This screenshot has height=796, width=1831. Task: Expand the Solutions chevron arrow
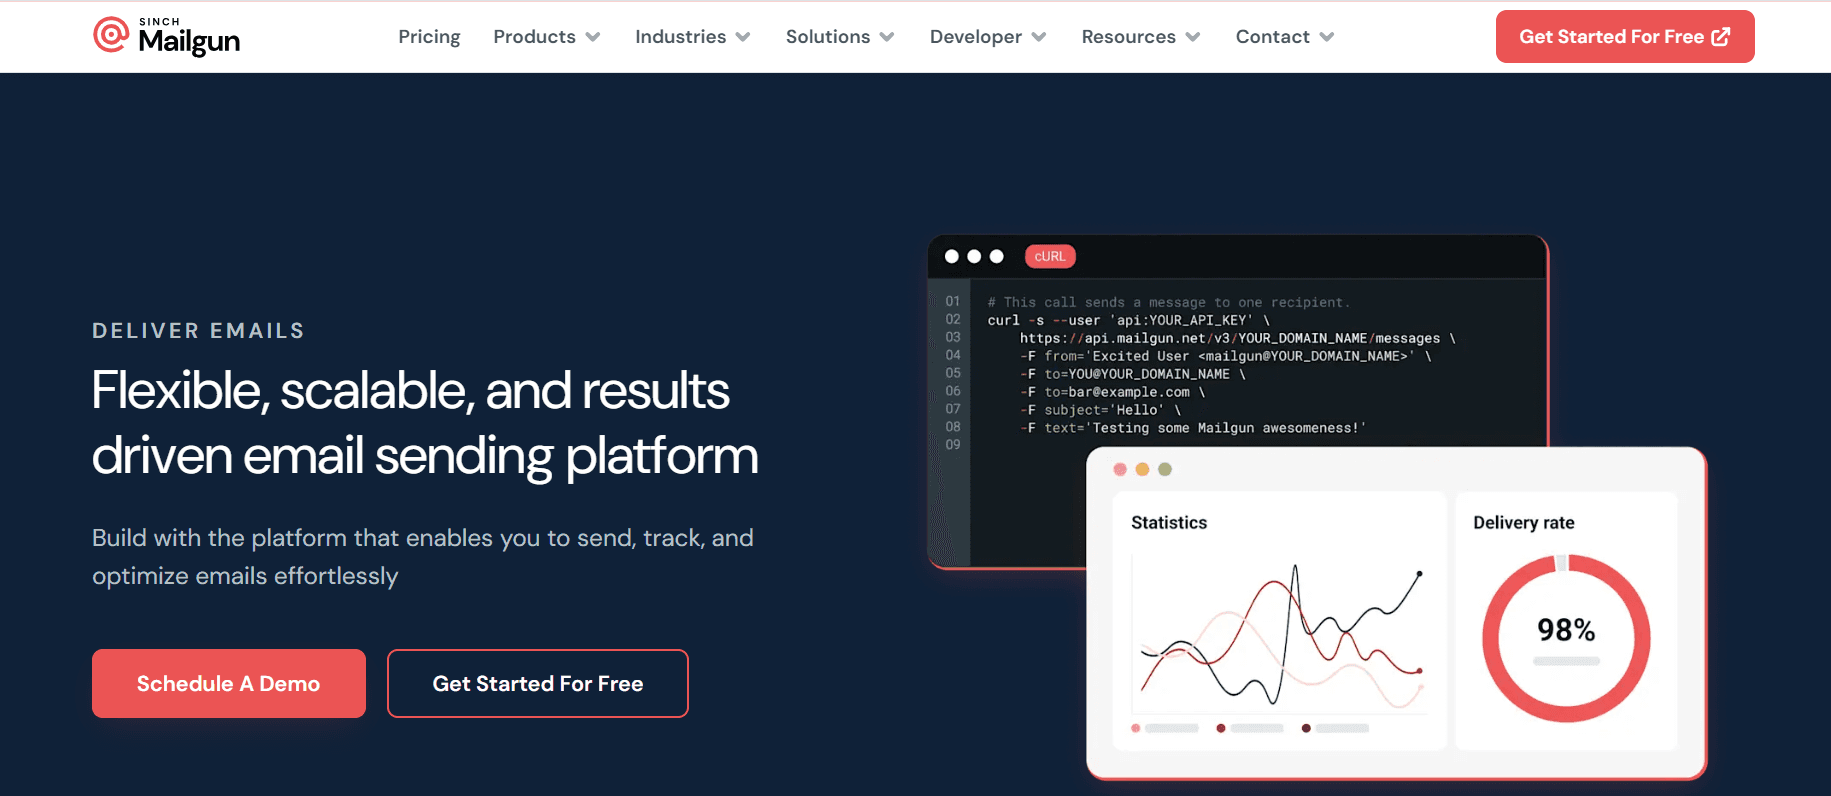887,37
